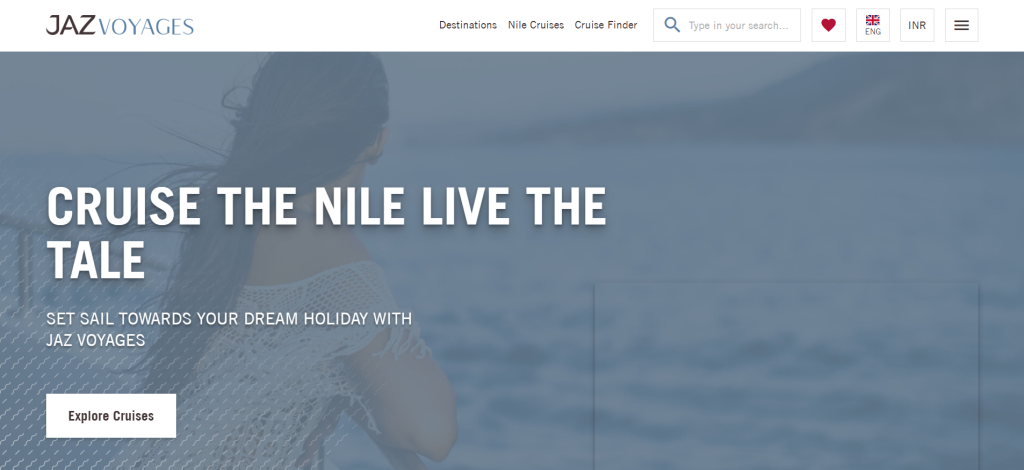Screen dimensions: 1024x470
Task: Click the VOYAGES word in the logo
Action: click(148, 27)
